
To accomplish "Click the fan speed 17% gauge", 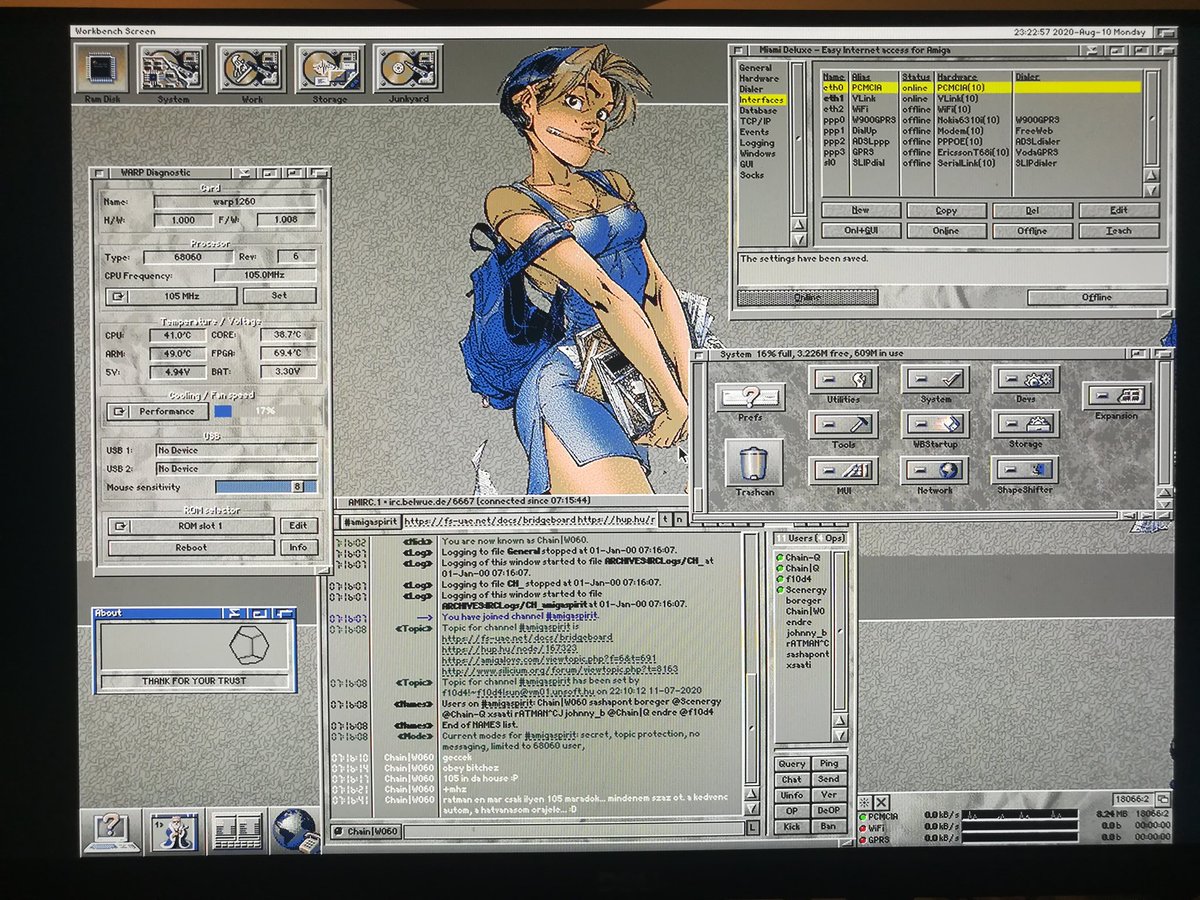I will click(x=265, y=411).
